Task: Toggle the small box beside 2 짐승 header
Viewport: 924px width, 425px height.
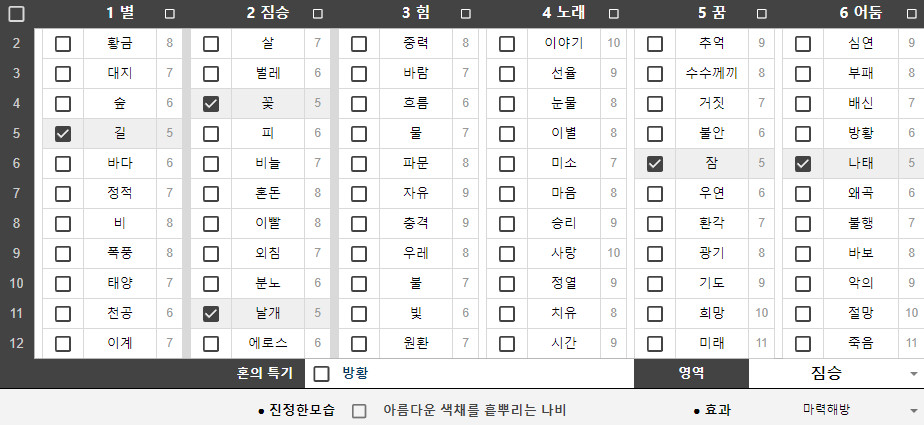Action: [x=317, y=14]
